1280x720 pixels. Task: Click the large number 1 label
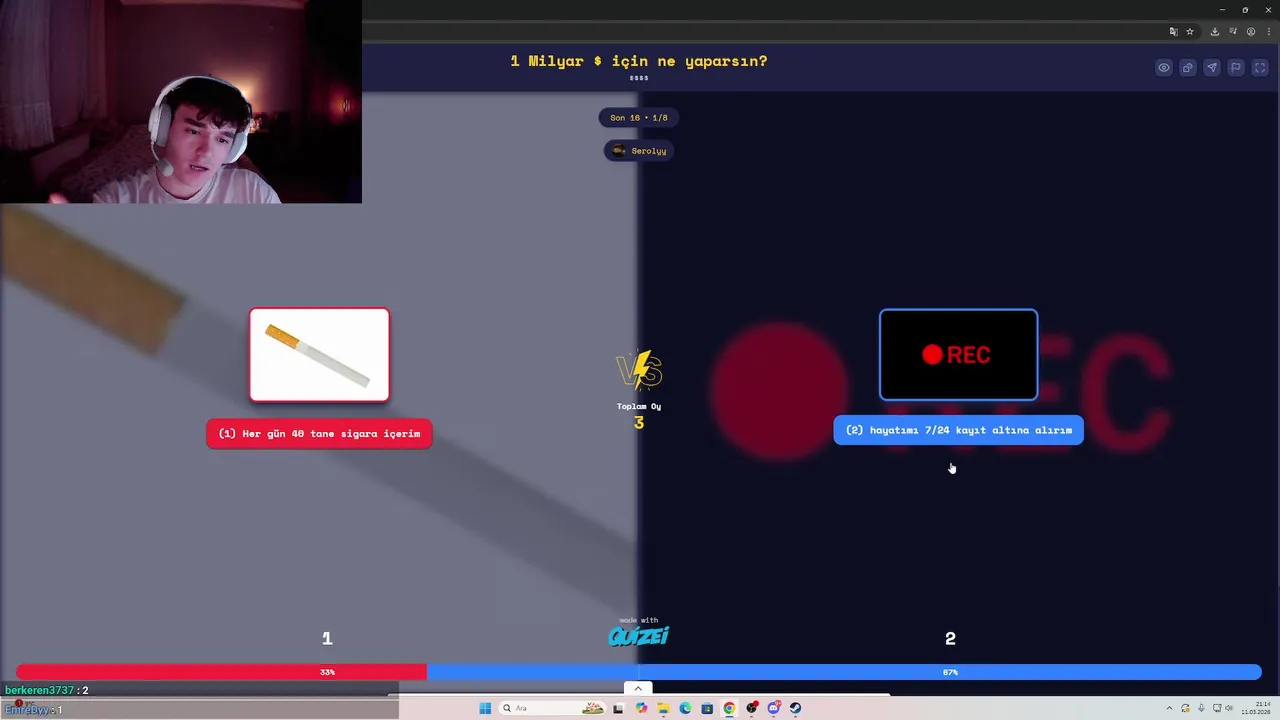[327, 638]
